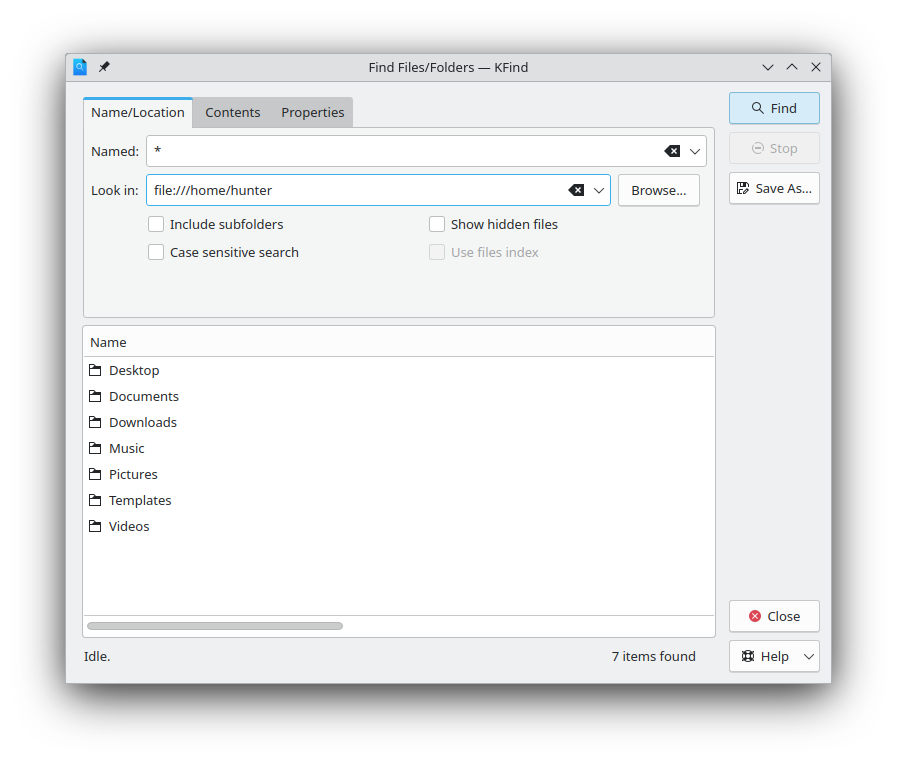Clear the Named field with backspace icon
The width and height of the screenshot is (898, 762).
tap(672, 151)
